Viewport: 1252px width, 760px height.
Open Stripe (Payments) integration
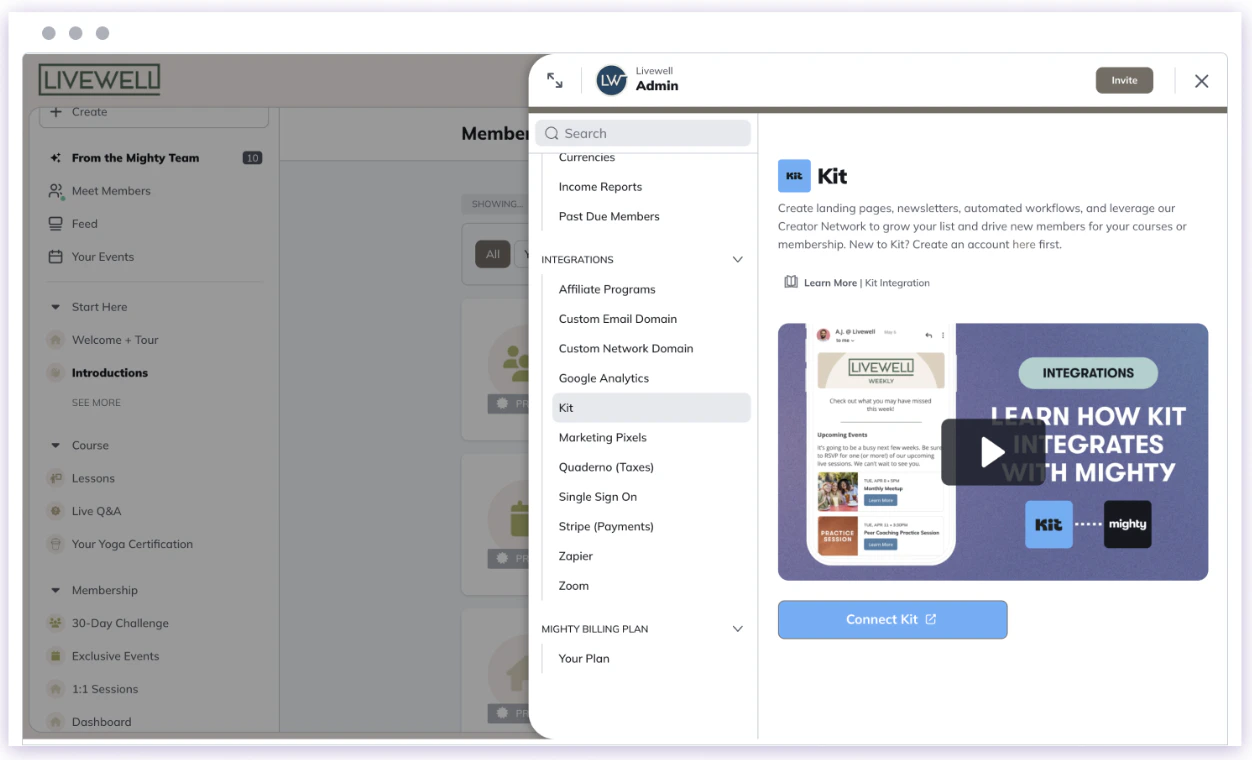[x=606, y=526]
